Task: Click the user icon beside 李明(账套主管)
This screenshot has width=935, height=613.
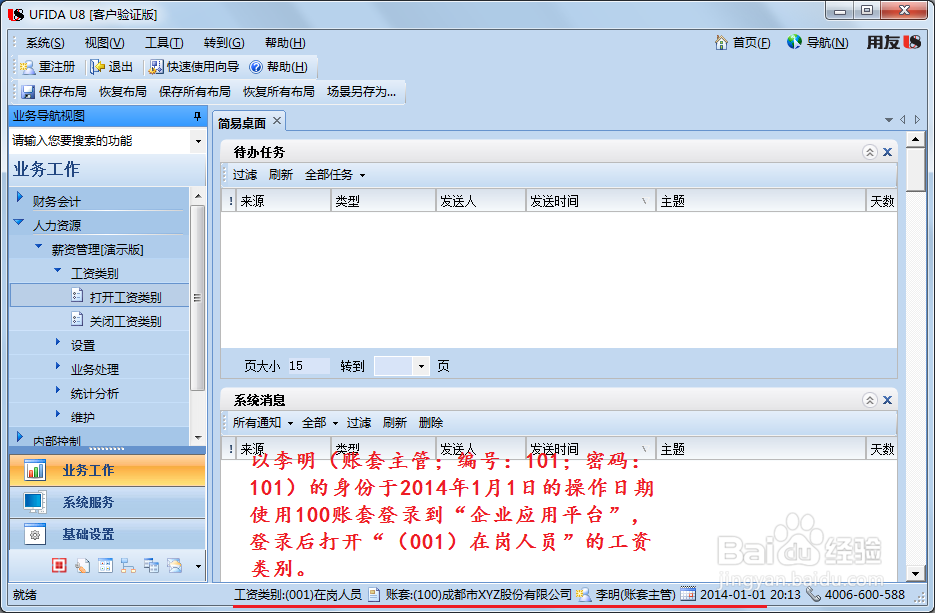Action: point(584,594)
